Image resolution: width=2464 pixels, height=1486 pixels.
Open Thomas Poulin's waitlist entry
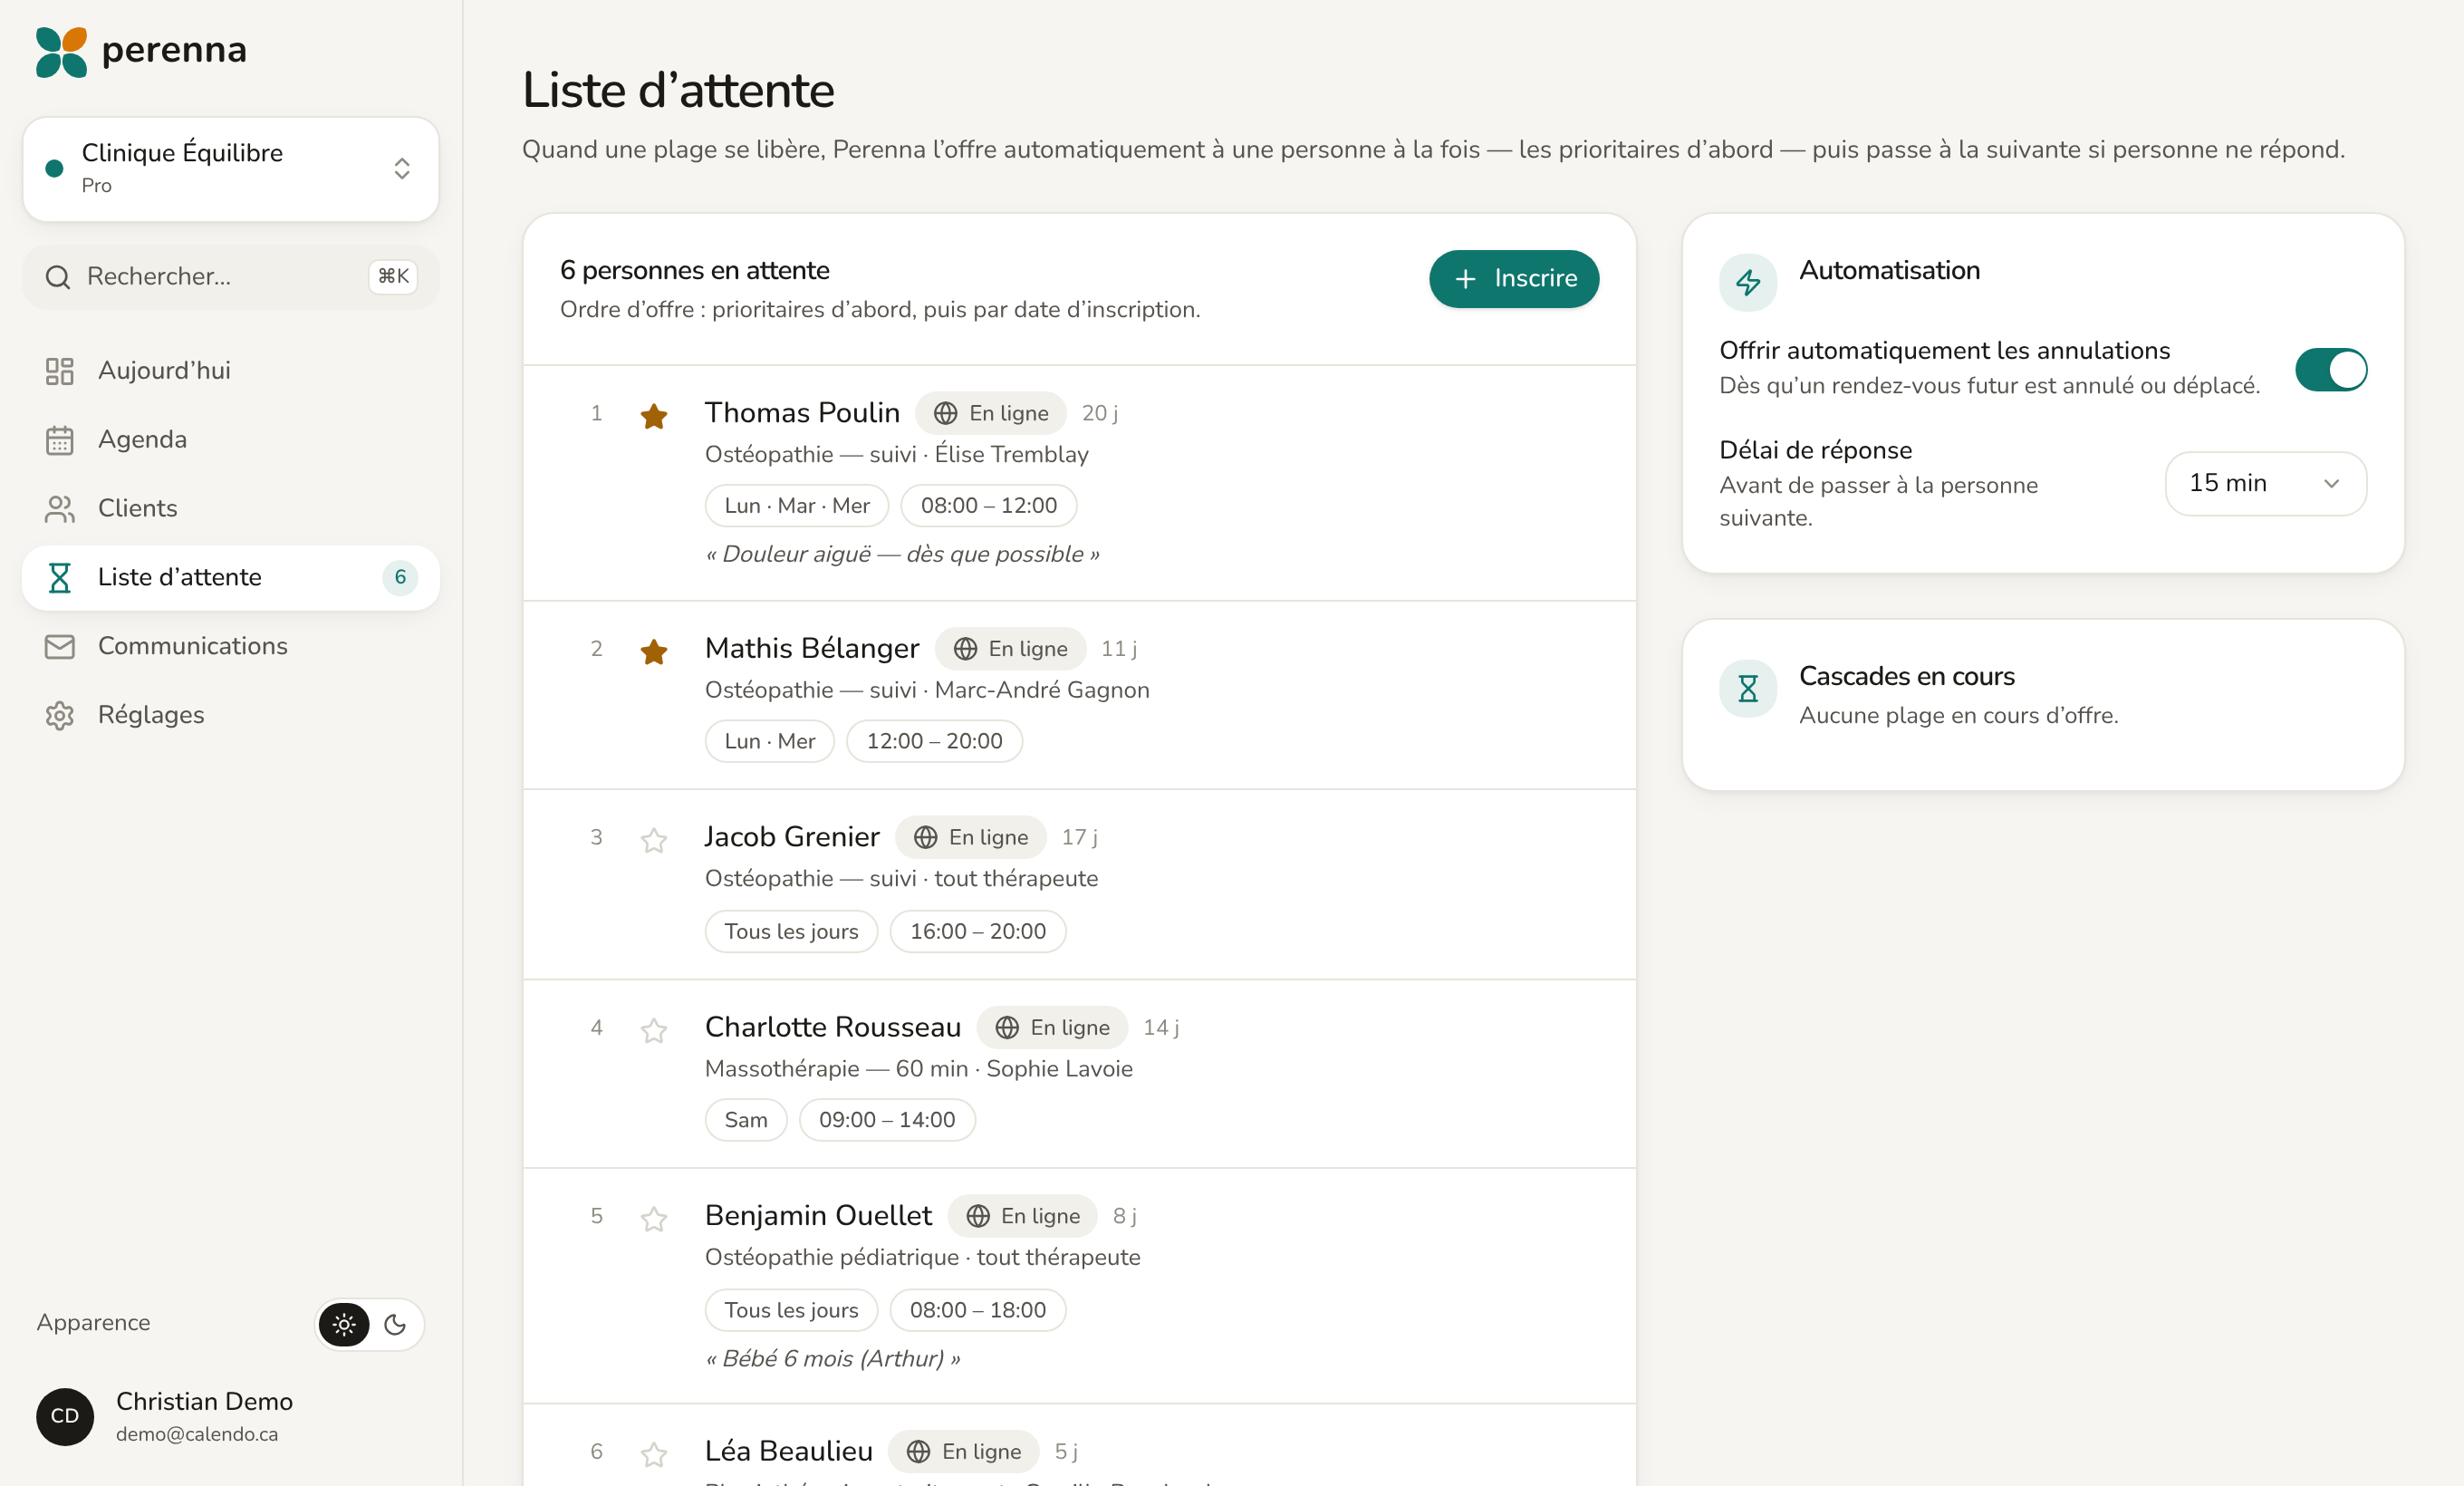(x=1079, y=483)
